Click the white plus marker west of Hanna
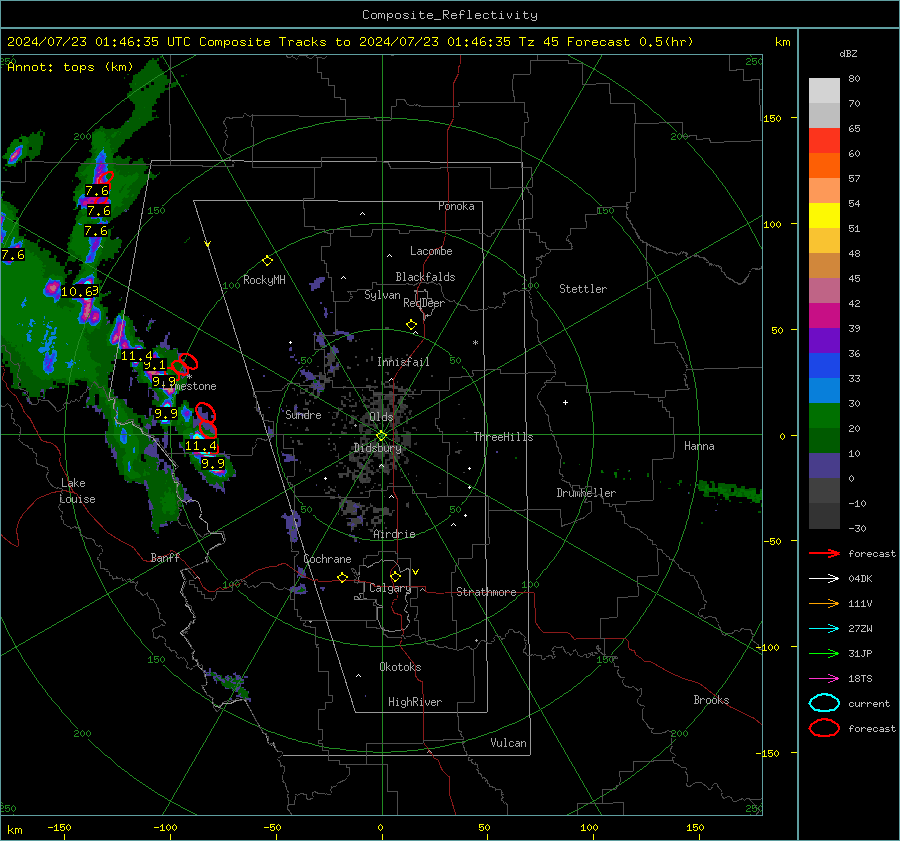This screenshot has width=900, height=841. 565,402
